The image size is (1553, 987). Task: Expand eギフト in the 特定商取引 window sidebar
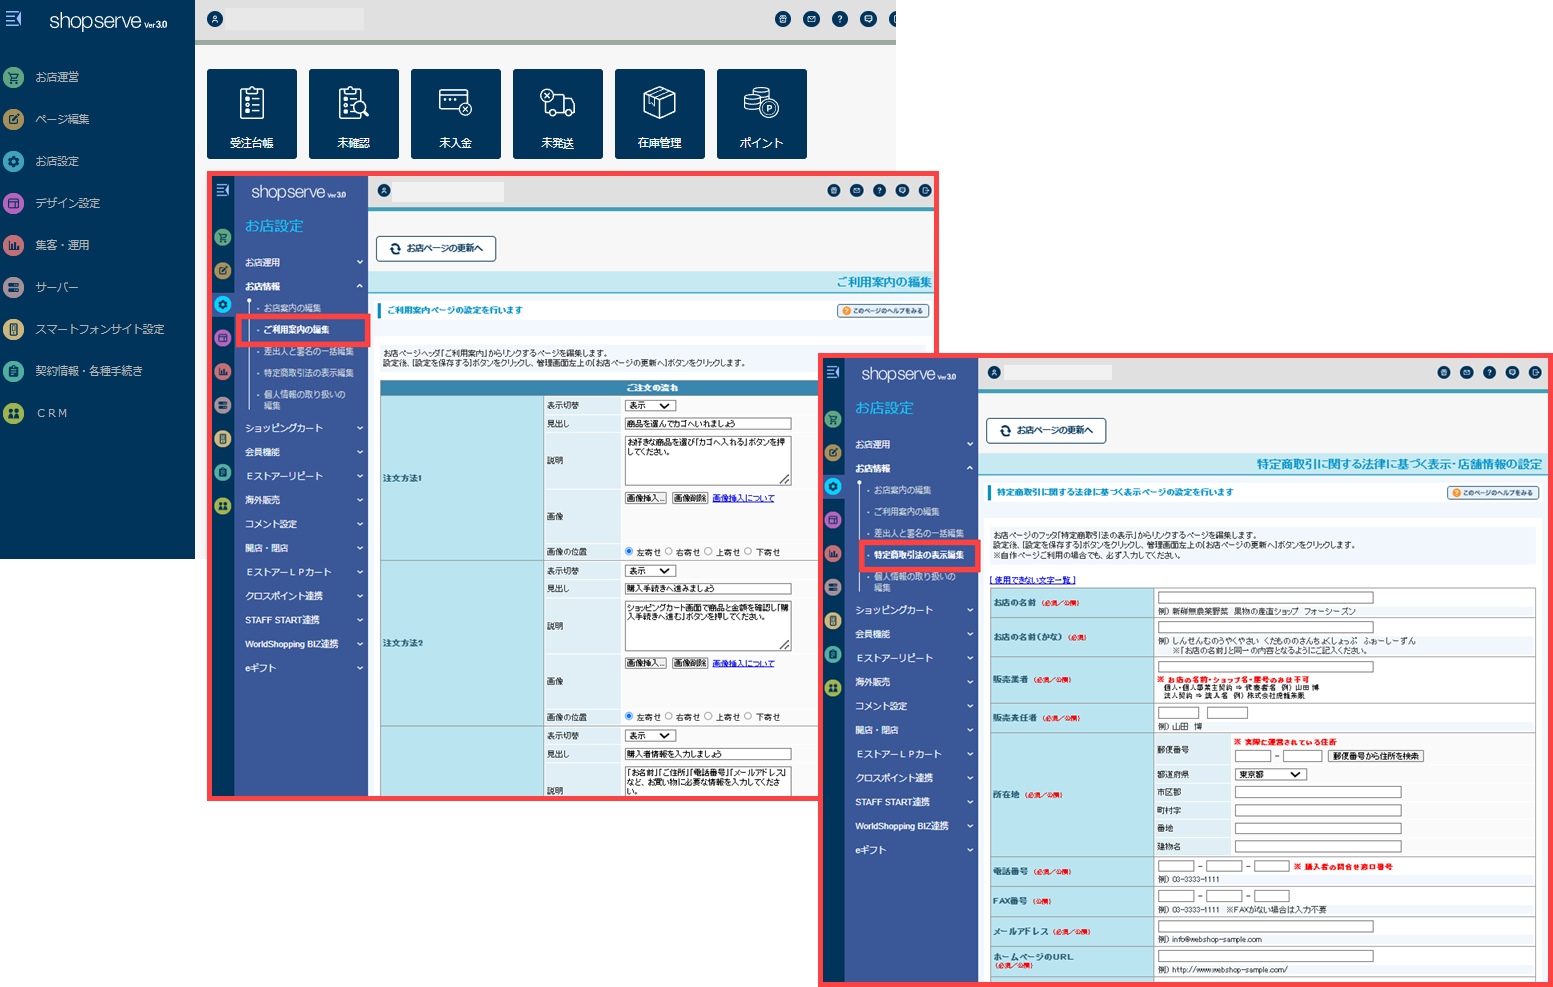pos(912,850)
